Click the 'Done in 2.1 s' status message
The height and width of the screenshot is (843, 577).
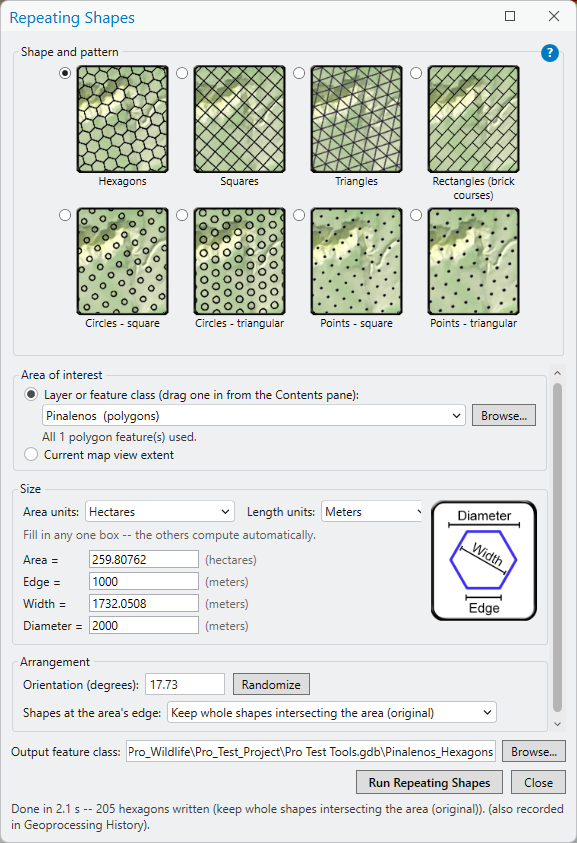click(287, 817)
